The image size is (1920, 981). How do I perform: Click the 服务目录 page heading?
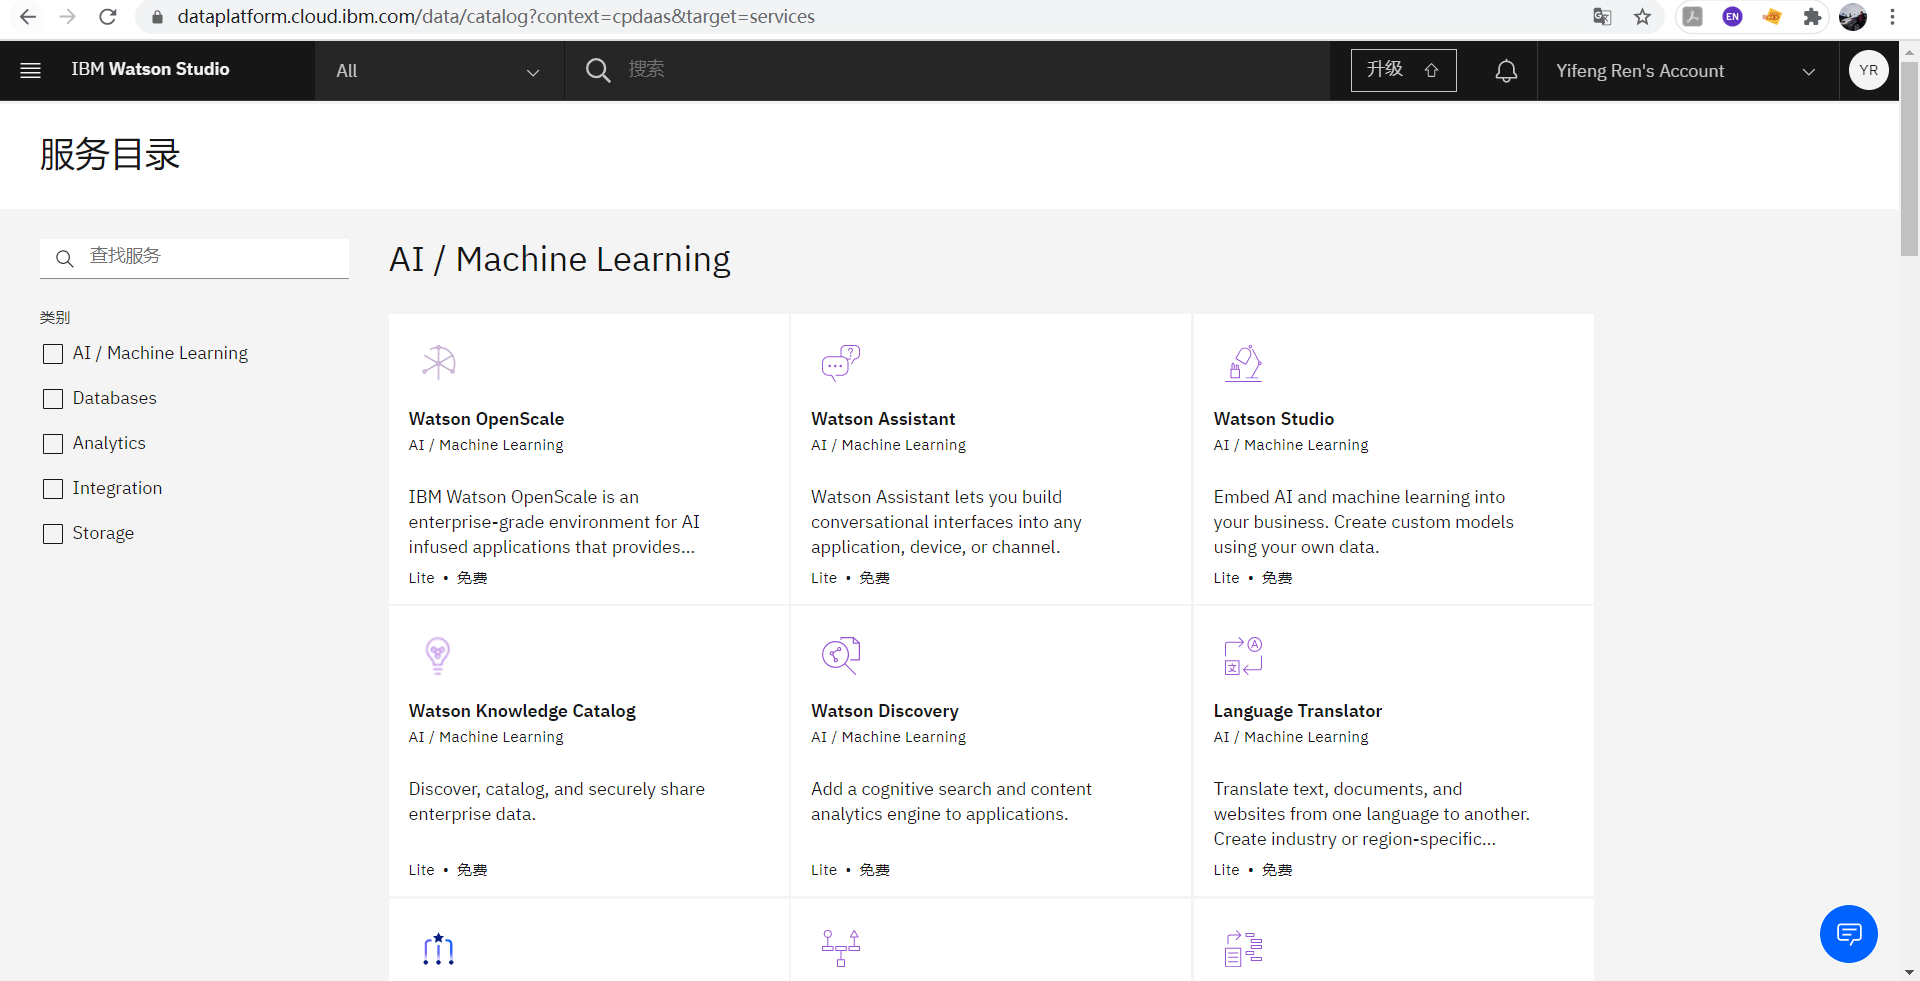point(110,155)
